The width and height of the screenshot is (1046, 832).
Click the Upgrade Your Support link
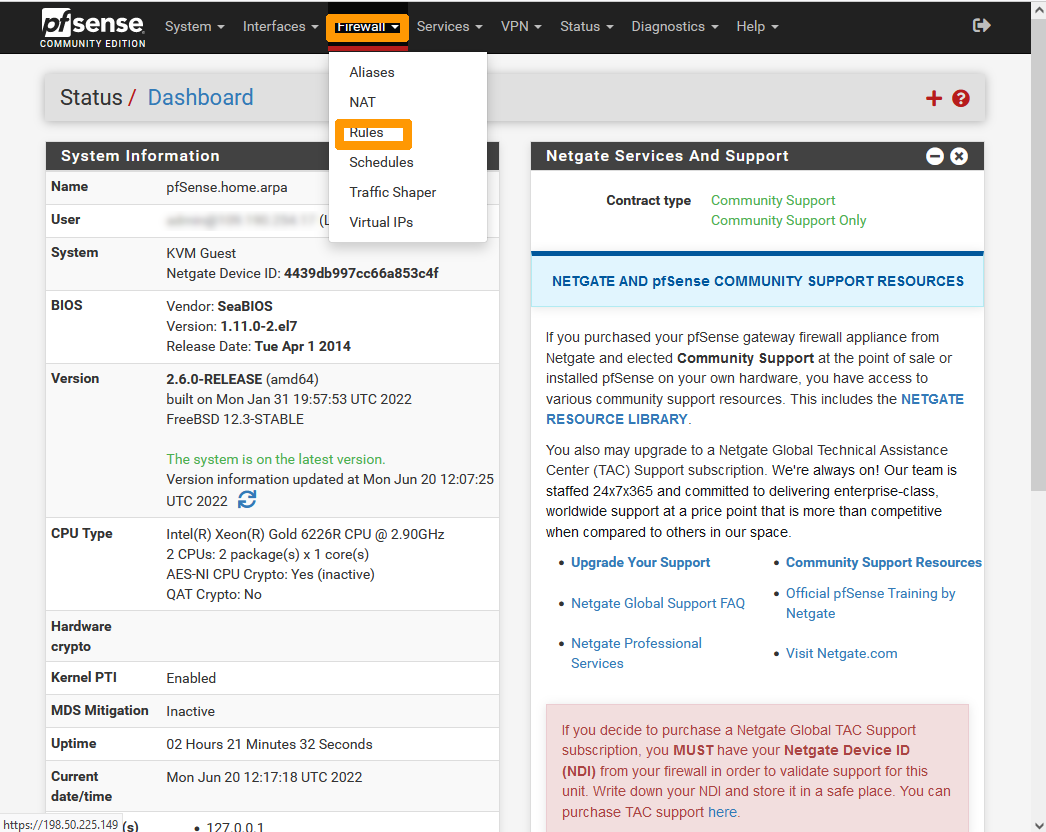click(x=640, y=562)
